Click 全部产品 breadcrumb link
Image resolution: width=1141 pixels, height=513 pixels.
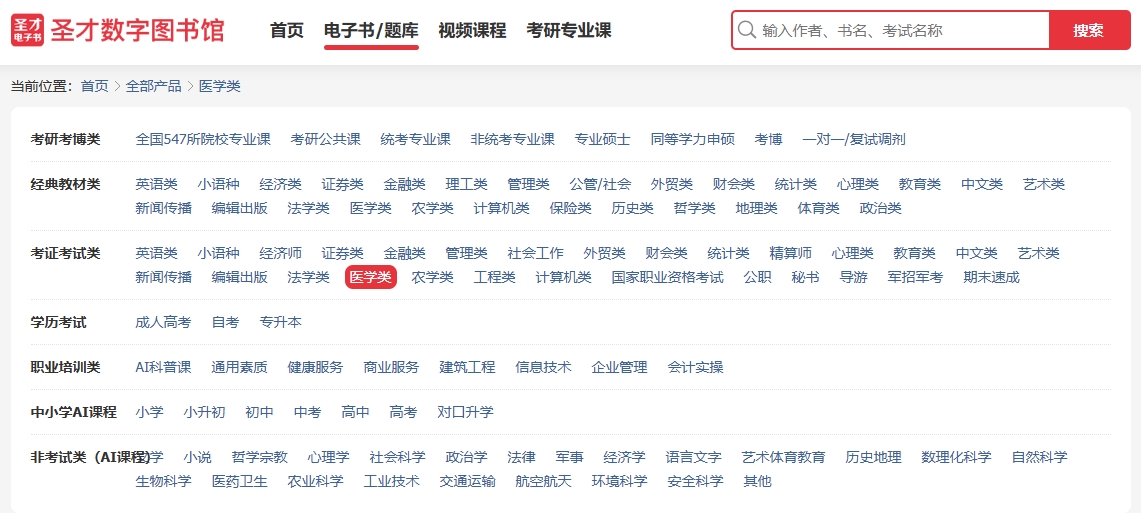coord(154,86)
